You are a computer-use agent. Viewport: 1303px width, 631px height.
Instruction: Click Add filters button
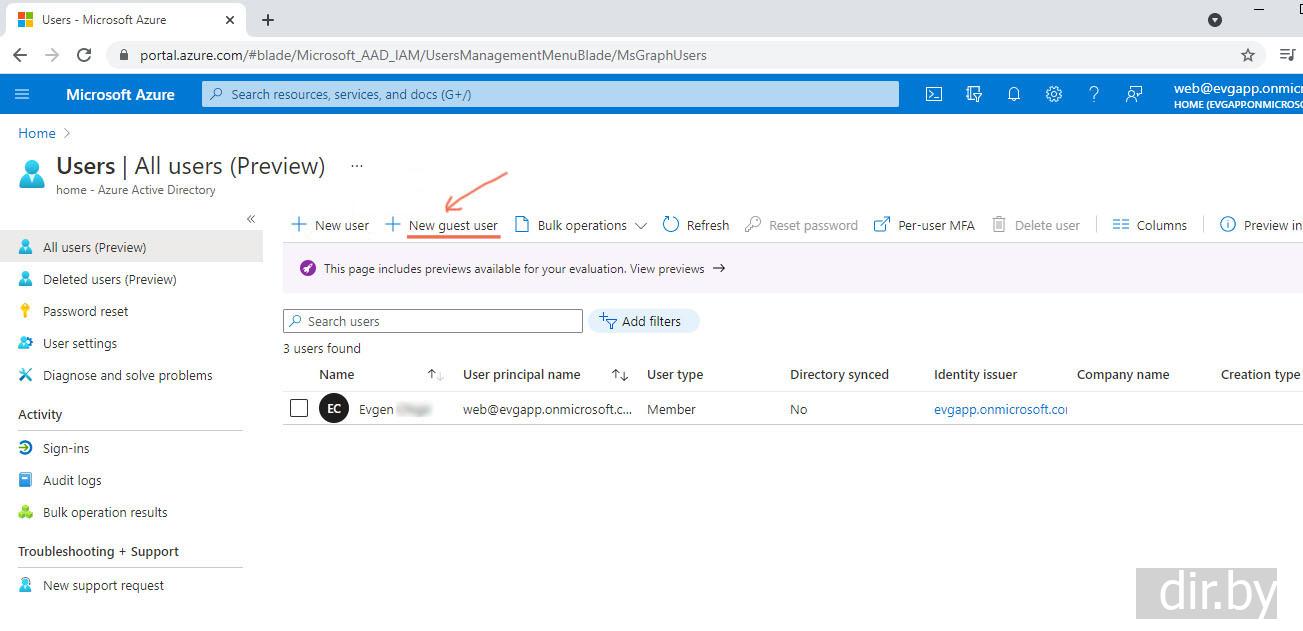[x=644, y=321]
